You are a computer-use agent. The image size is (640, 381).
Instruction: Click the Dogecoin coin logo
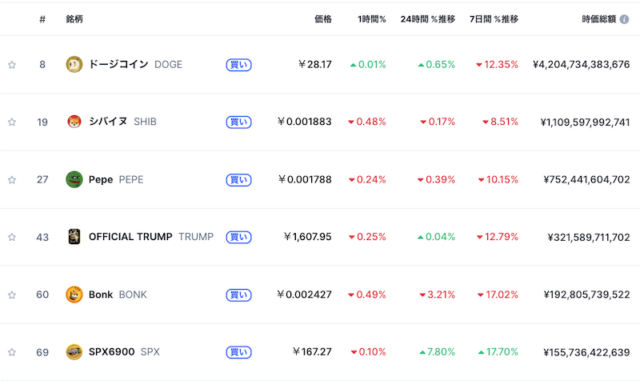74,65
